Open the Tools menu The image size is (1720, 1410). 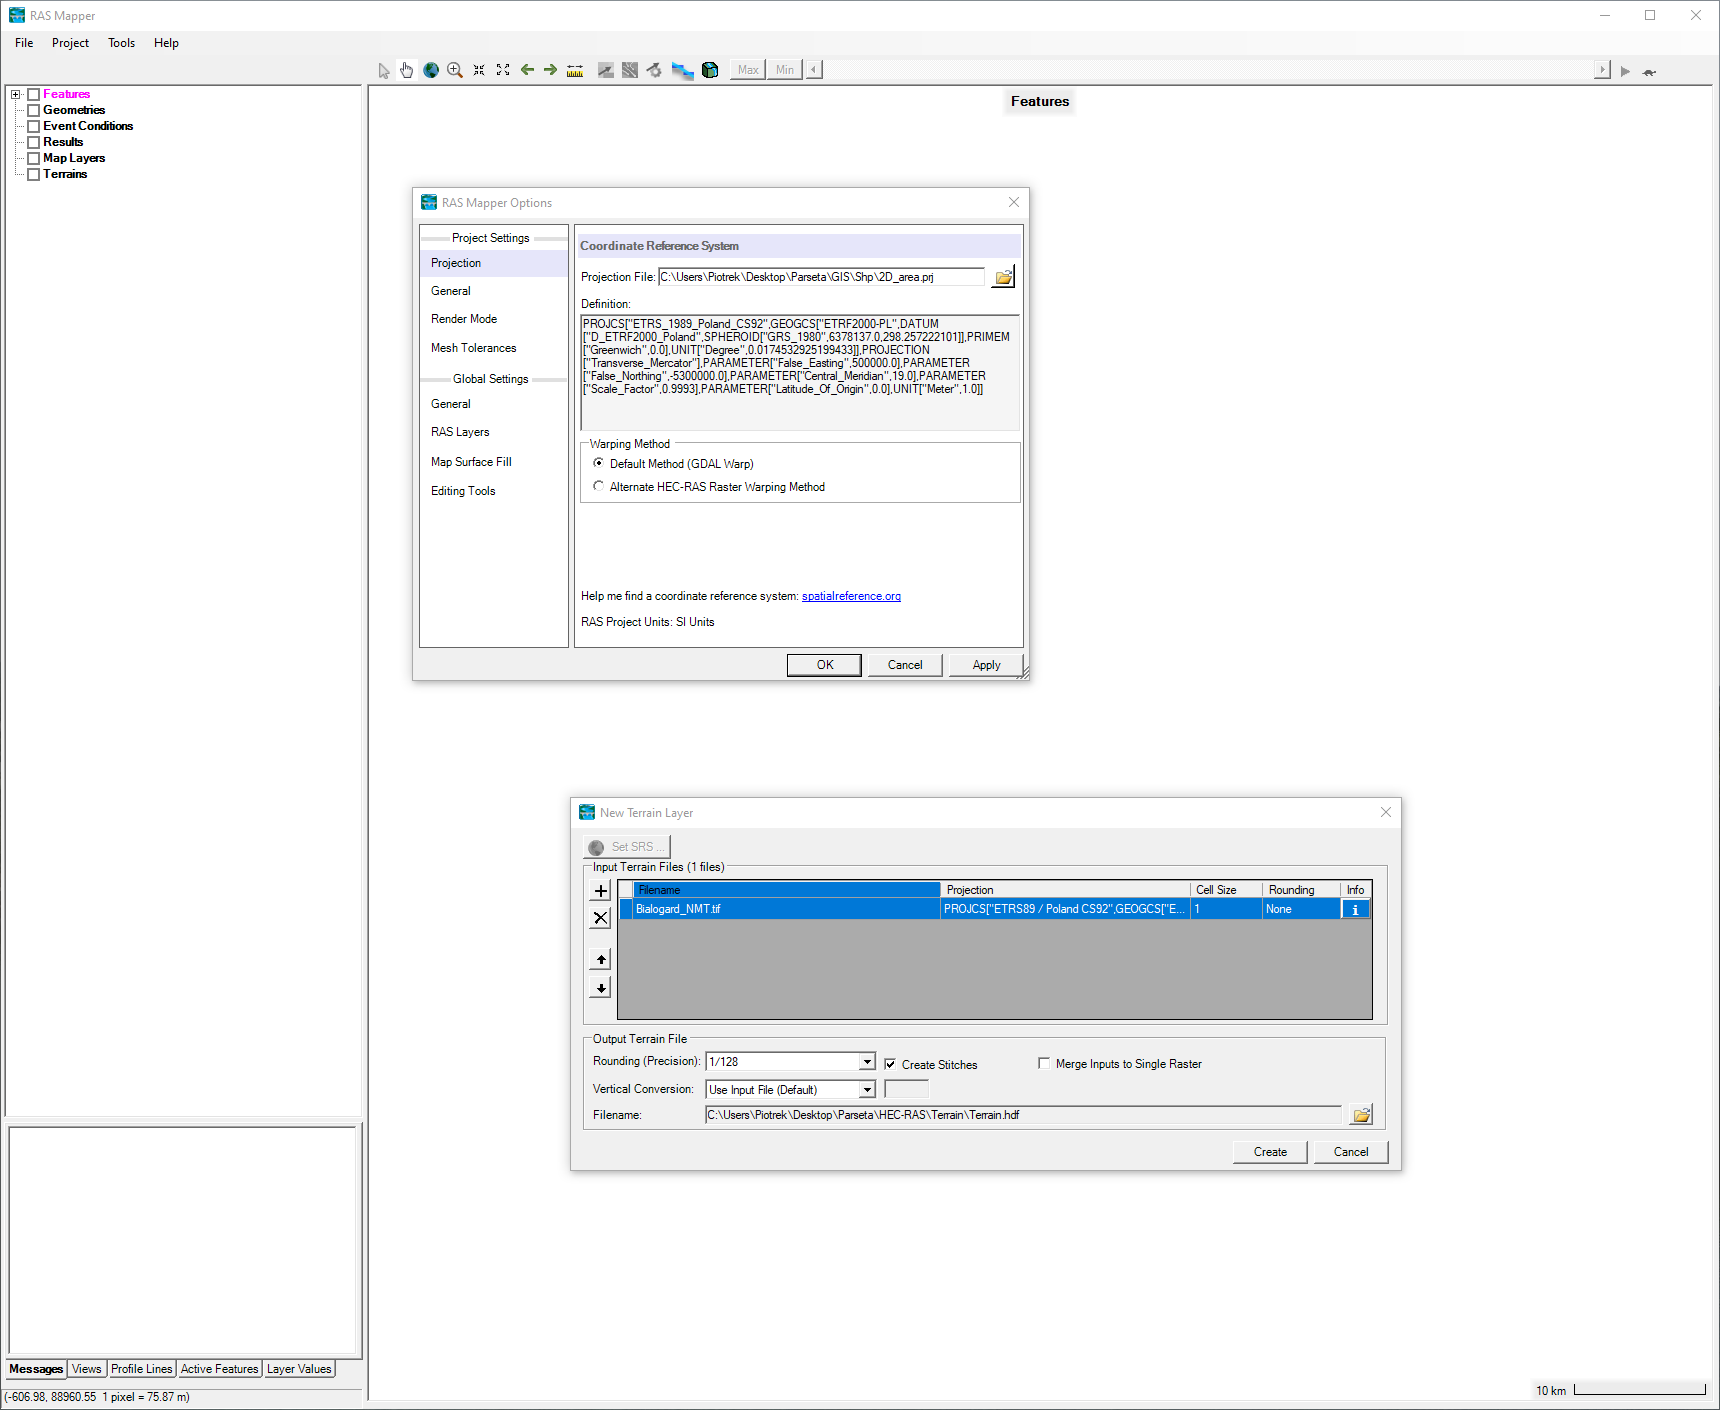pos(121,43)
